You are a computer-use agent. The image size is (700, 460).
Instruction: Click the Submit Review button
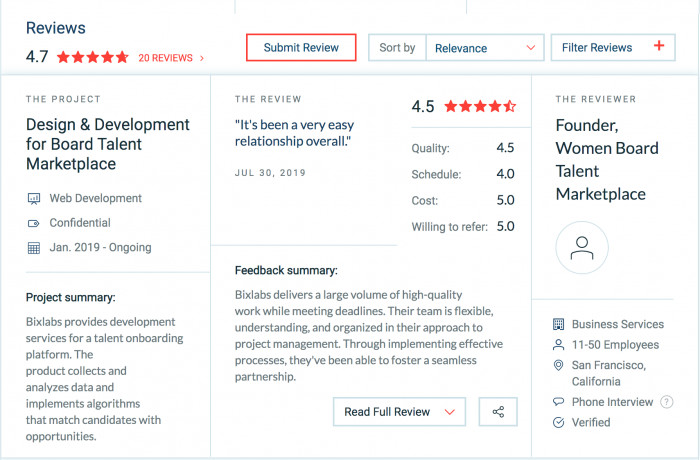(301, 47)
